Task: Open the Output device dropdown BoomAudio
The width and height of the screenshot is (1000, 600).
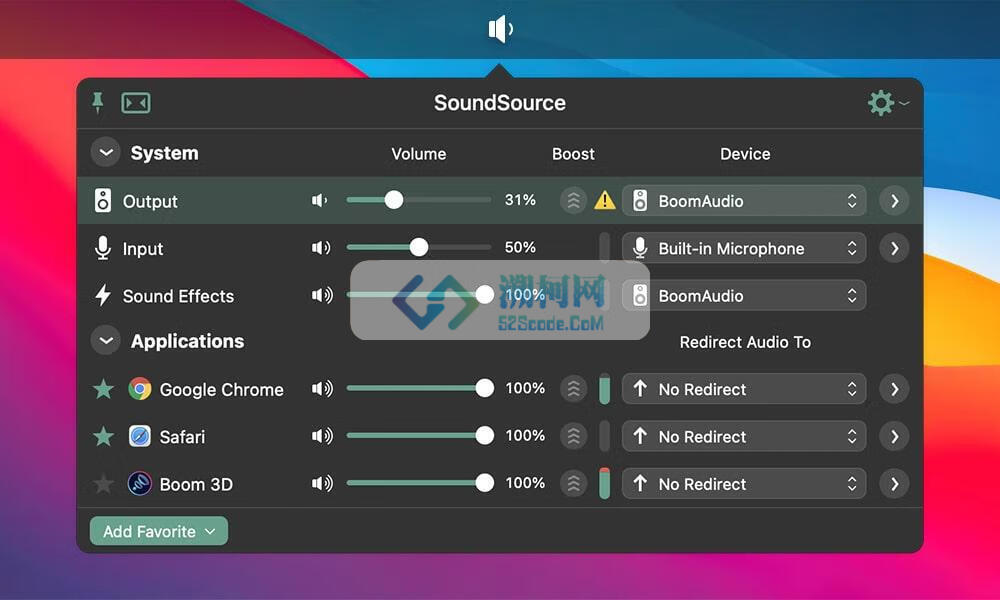Action: (744, 201)
